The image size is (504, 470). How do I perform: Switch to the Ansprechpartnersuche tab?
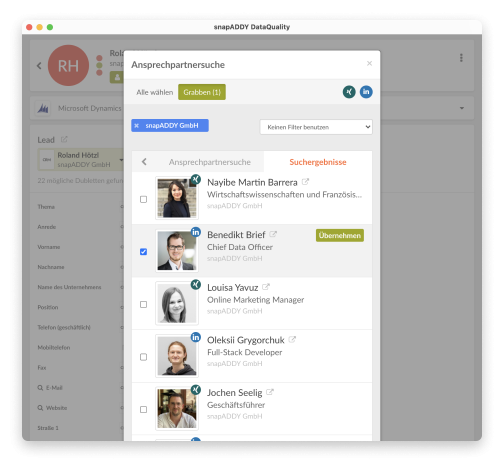(x=210, y=162)
